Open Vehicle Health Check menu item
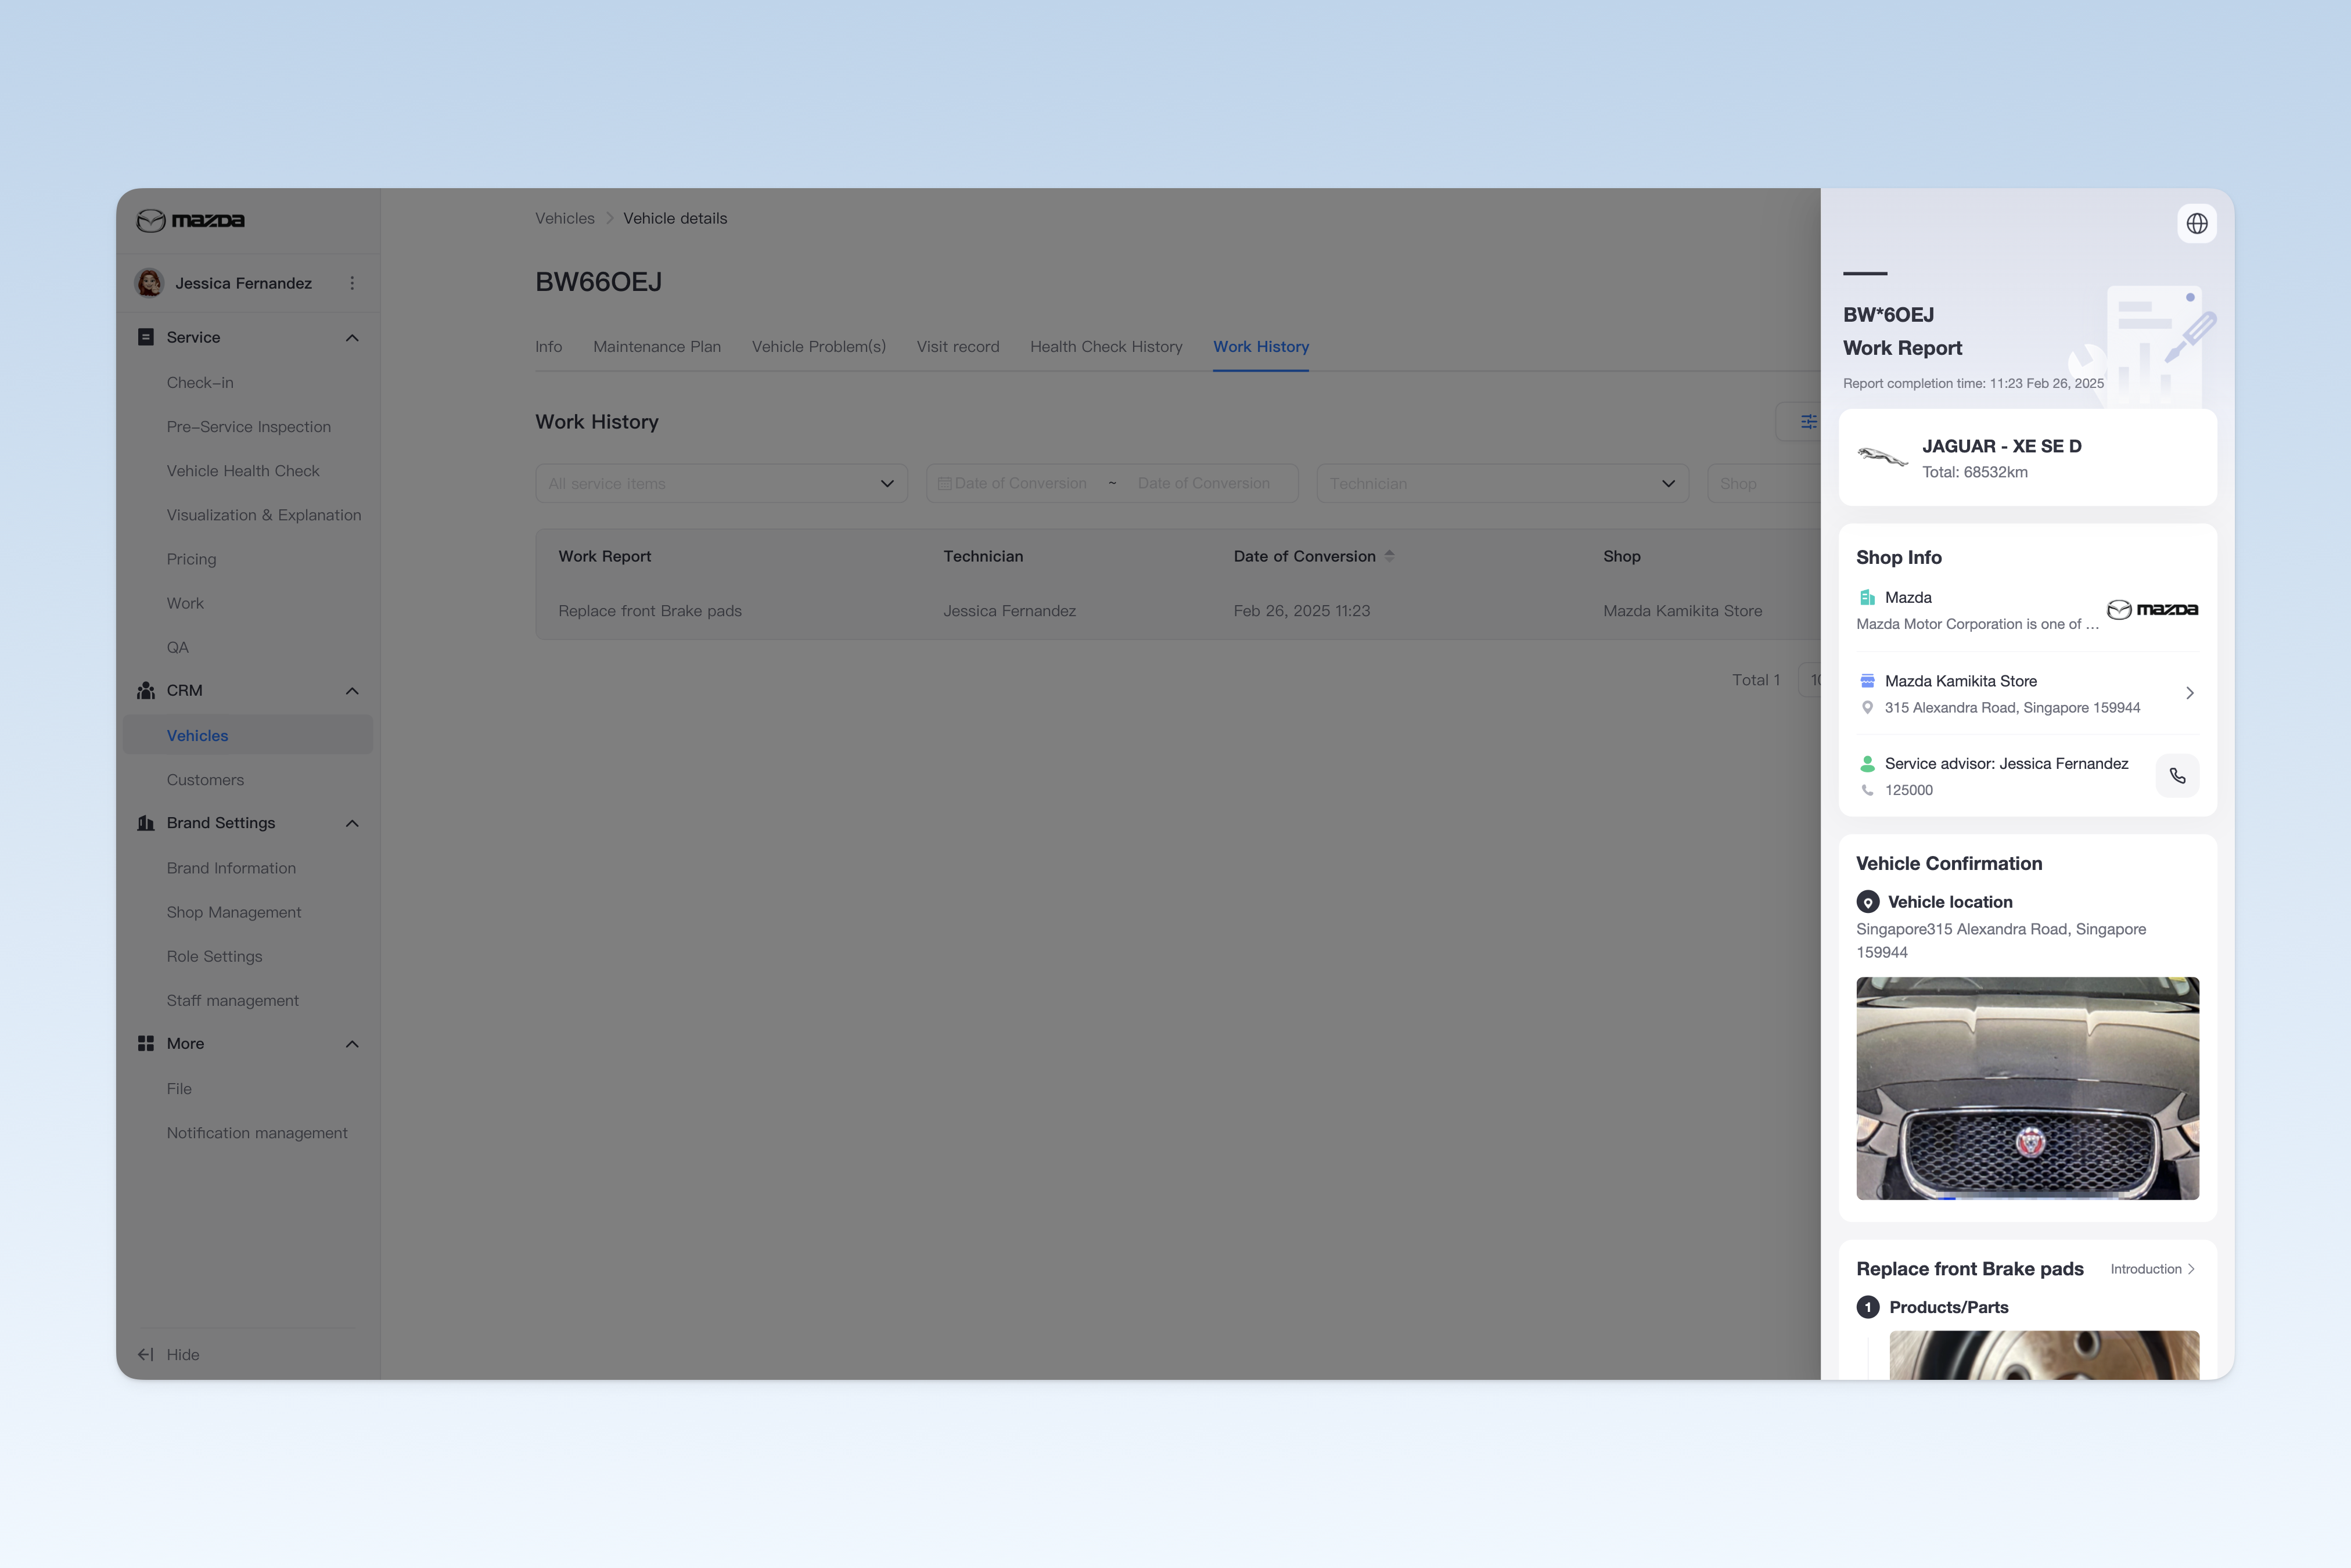This screenshot has height=1568, width=2351. [x=243, y=470]
